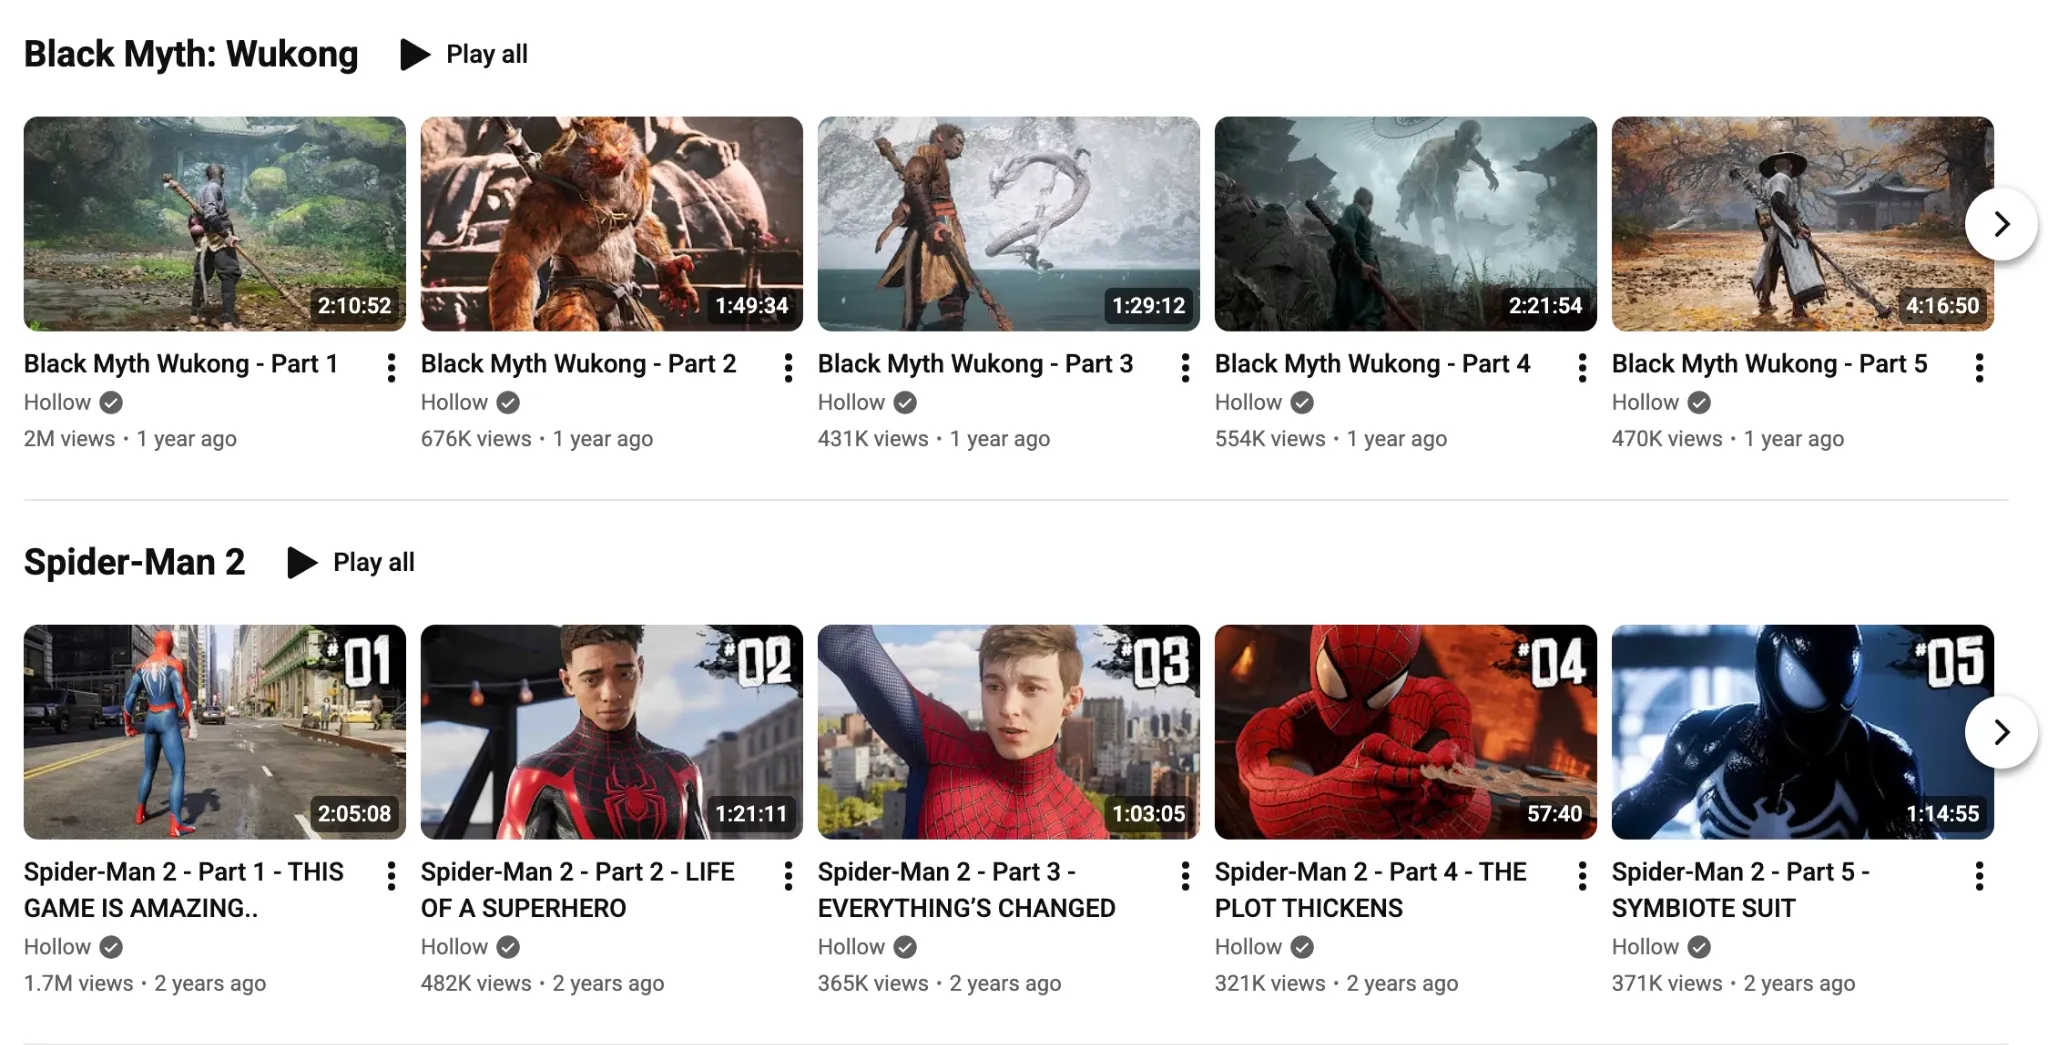Open more options for Spider-Man 2 Part 3
2048x1045 pixels.
point(1185,876)
